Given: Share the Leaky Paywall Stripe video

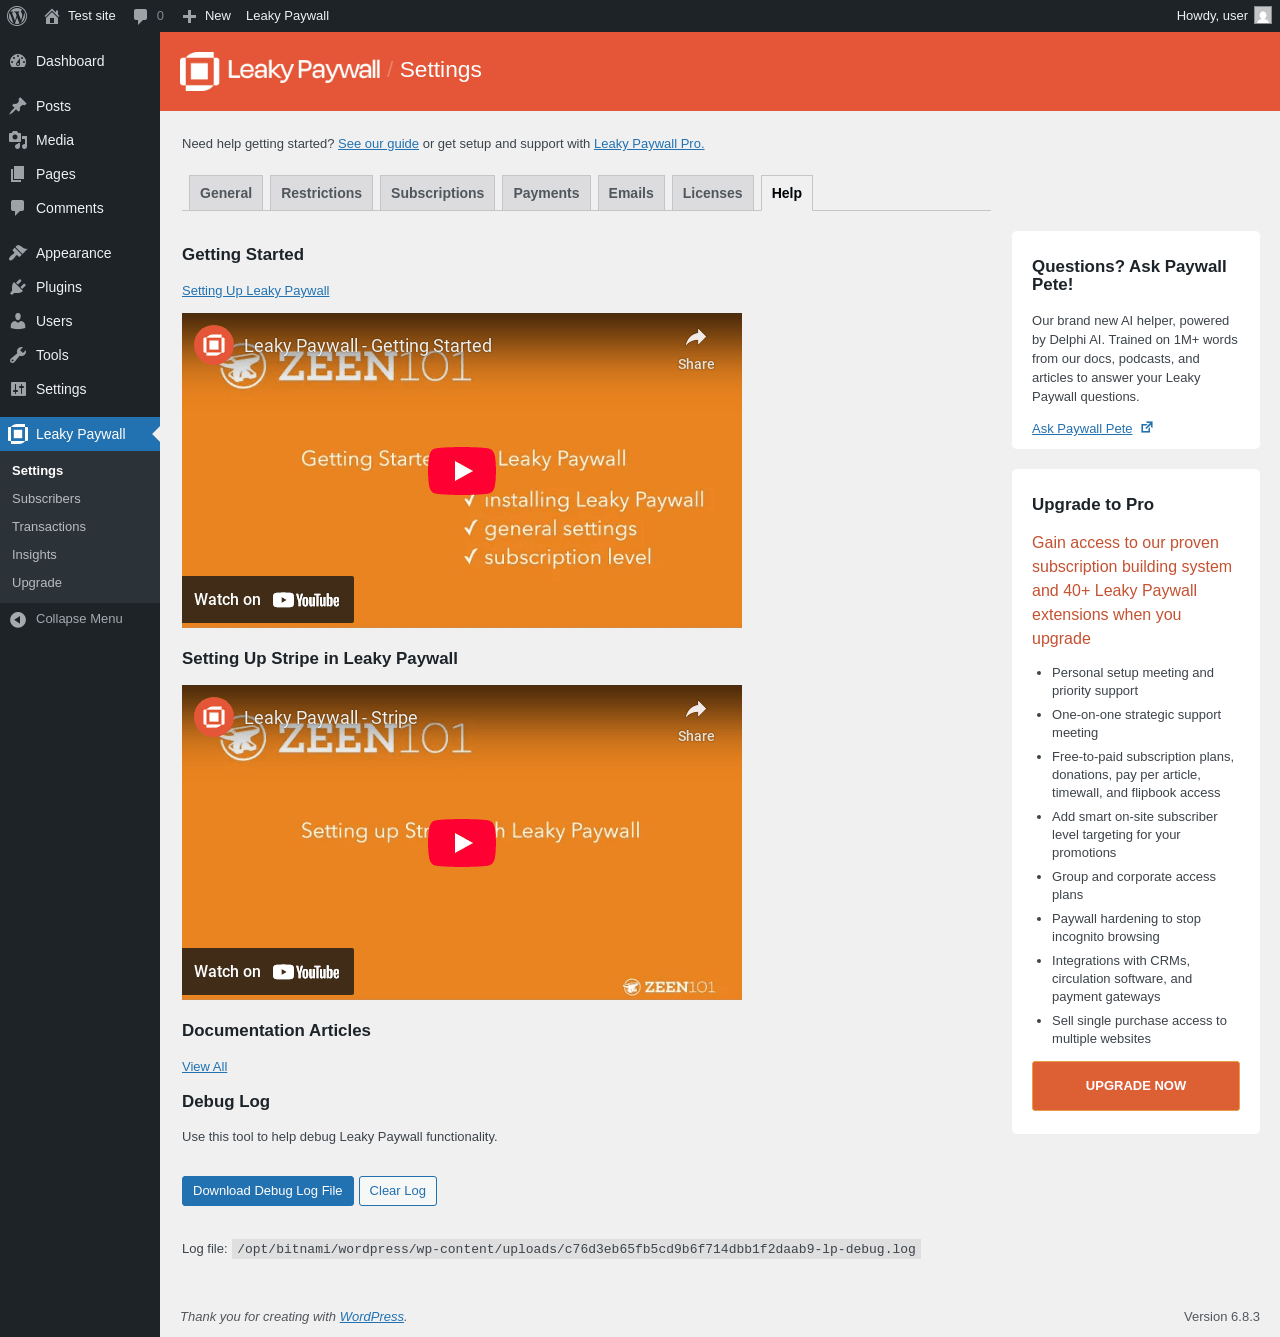Looking at the screenshot, I should (696, 722).
